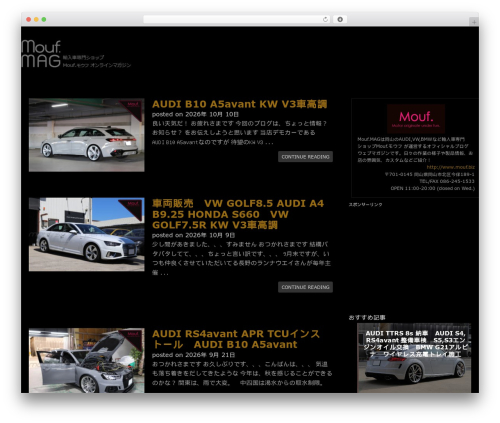Visit the http://www.mouf.biz link in sidebar

[450, 167]
